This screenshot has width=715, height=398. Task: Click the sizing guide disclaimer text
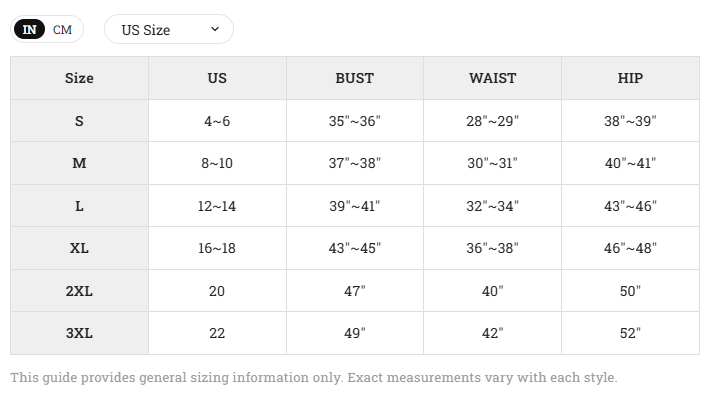pos(314,377)
